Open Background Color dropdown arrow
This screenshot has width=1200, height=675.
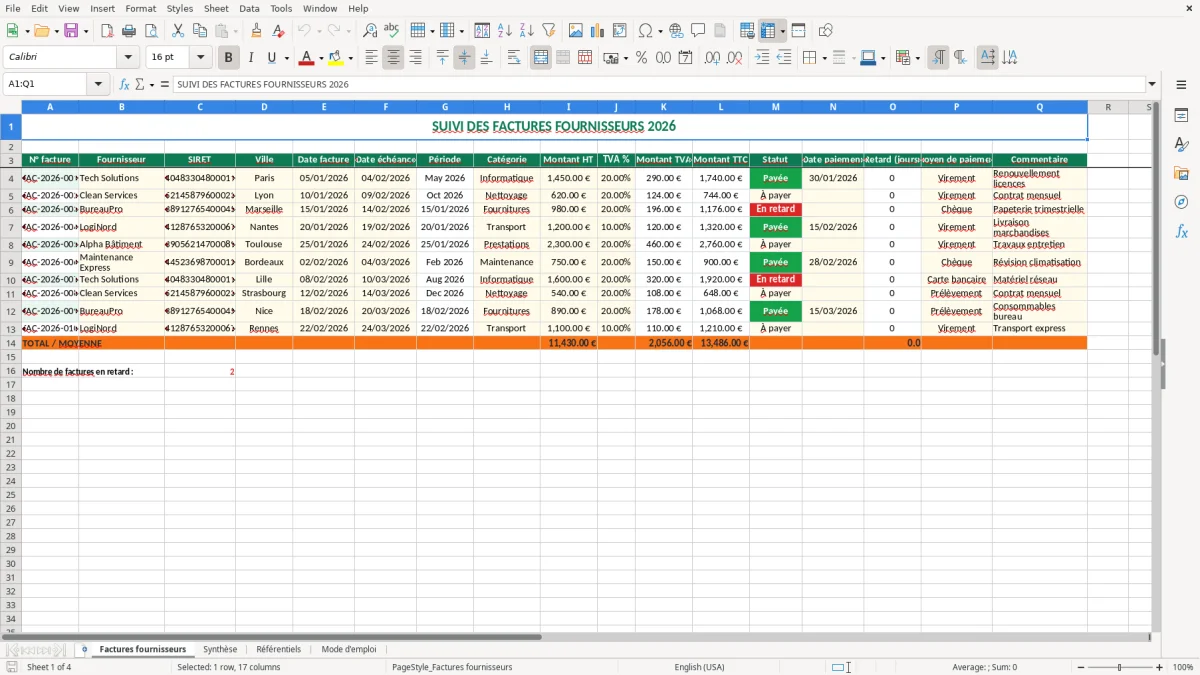coord(350,58)
